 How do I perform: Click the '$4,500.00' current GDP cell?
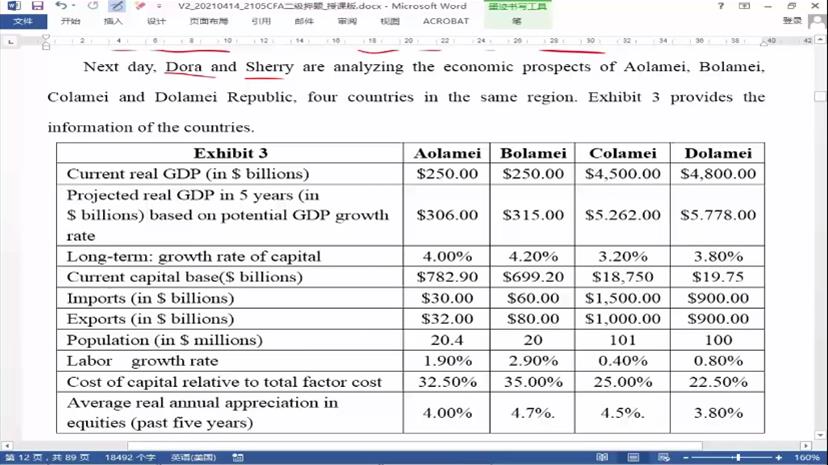tap(623, 174)
